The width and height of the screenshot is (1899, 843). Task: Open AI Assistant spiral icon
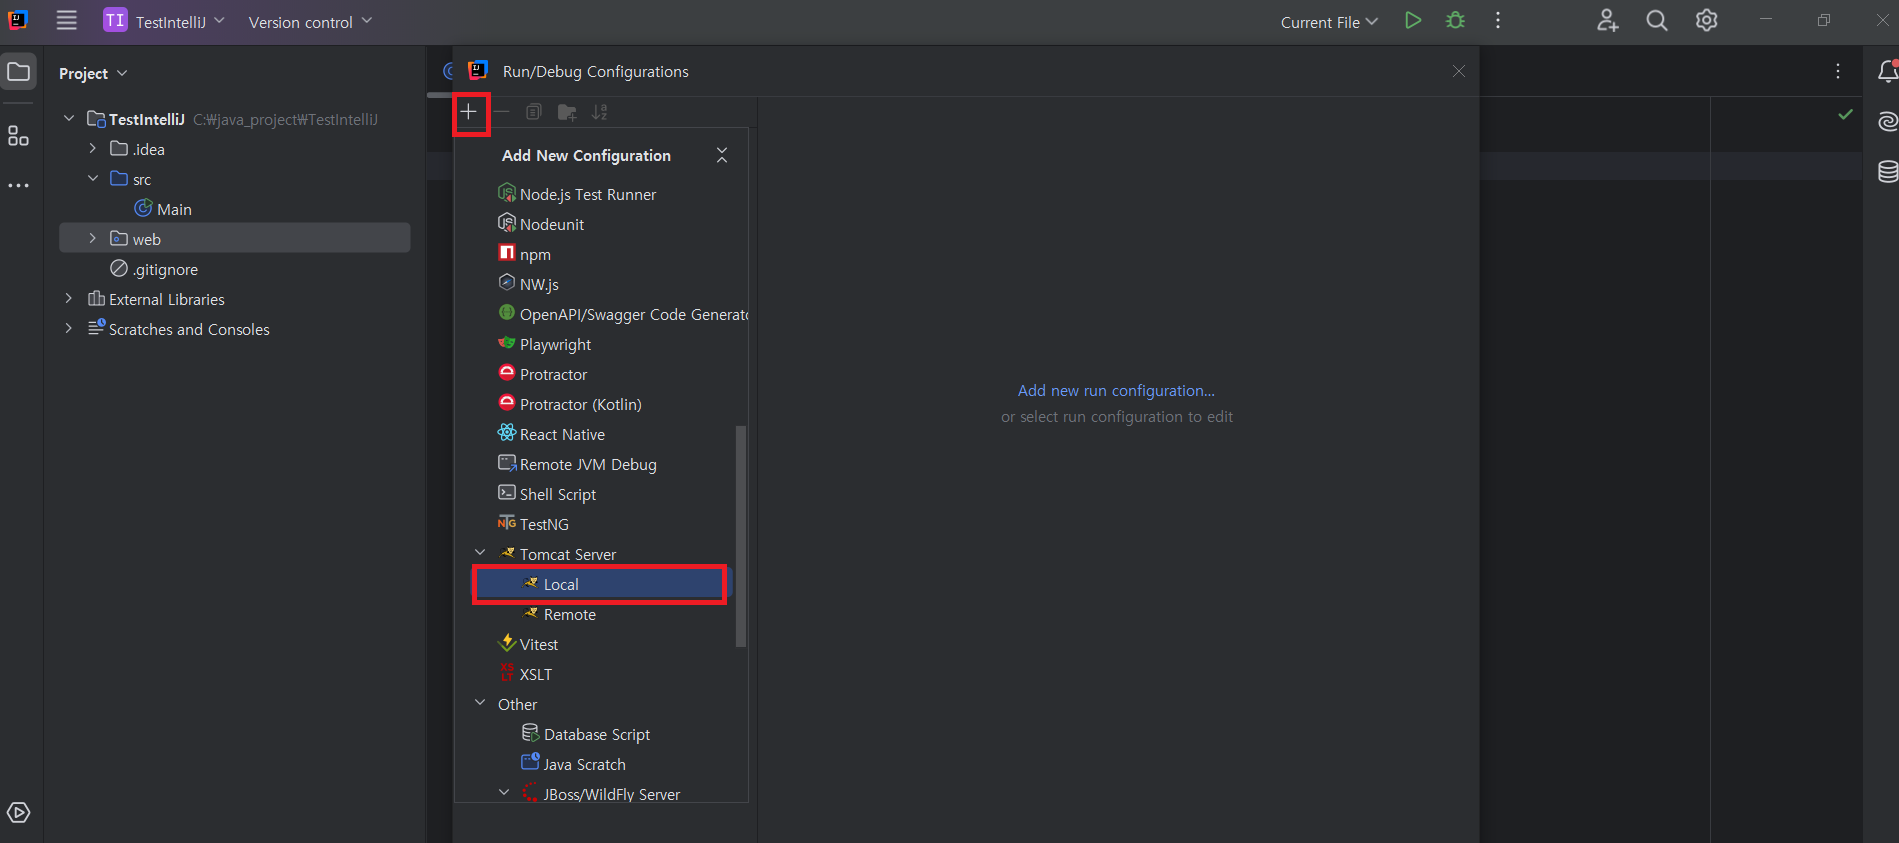click(1887, 122)
